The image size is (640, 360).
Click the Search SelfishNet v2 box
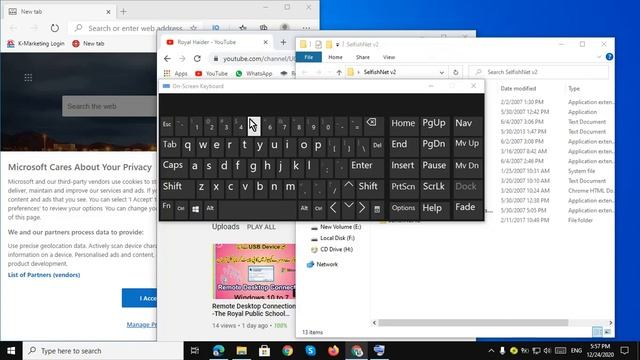(x=539, y=72)
